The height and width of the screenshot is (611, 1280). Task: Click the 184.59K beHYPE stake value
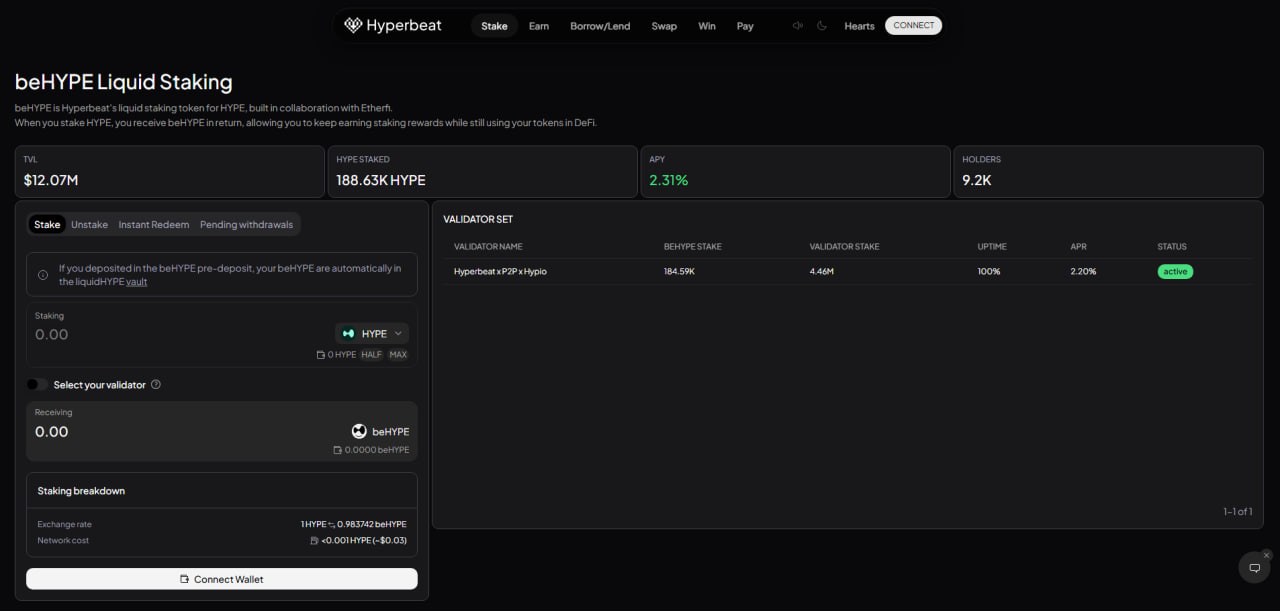coord(679,272)
